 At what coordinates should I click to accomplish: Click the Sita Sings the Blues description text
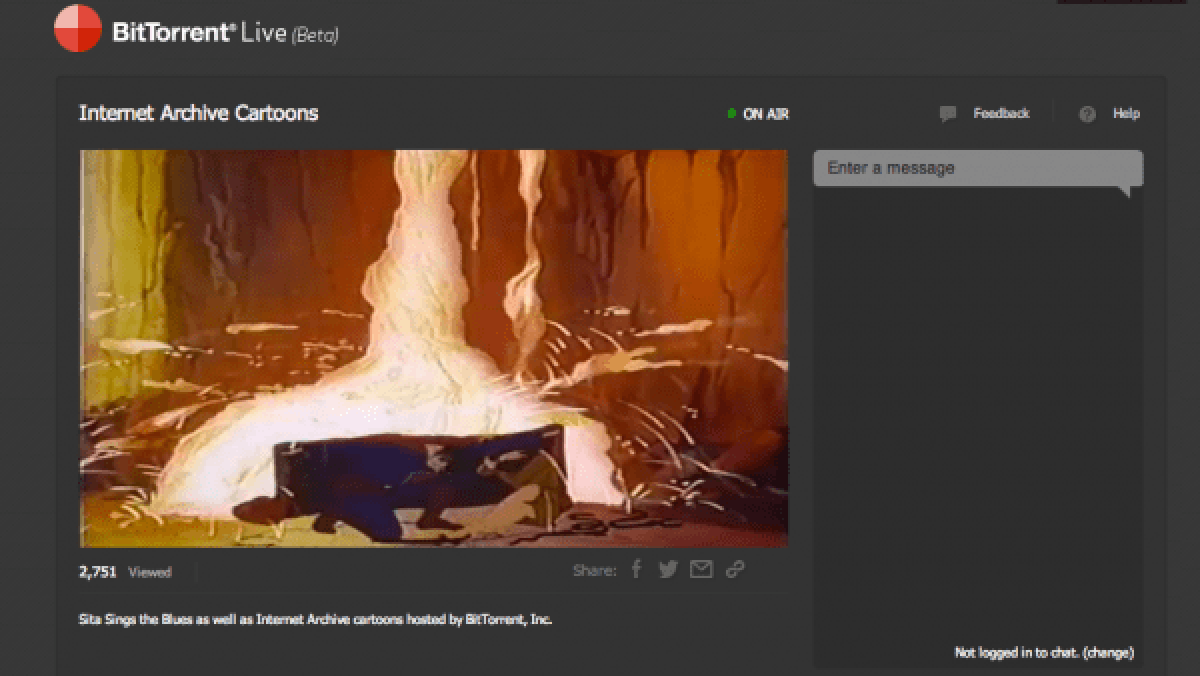point(315,619)
